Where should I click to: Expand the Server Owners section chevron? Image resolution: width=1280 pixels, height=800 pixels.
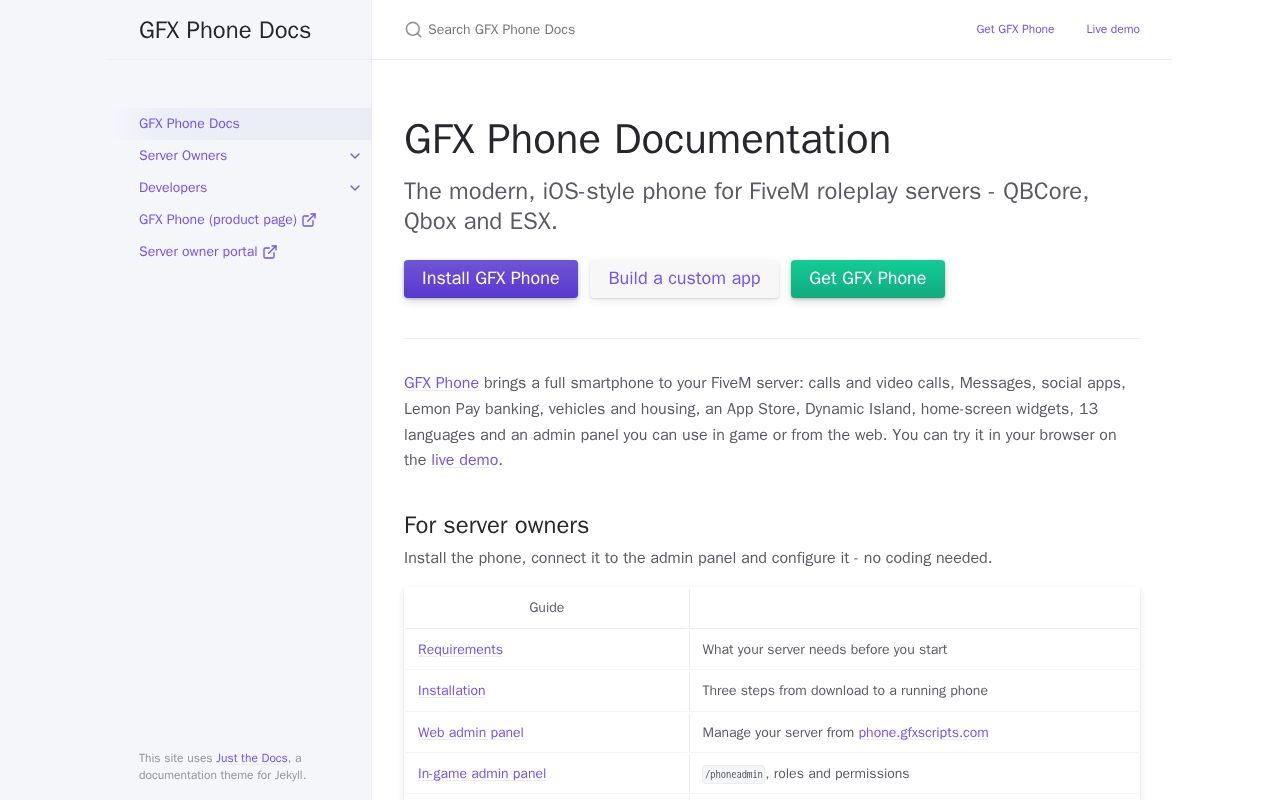(x=355, y=156)
